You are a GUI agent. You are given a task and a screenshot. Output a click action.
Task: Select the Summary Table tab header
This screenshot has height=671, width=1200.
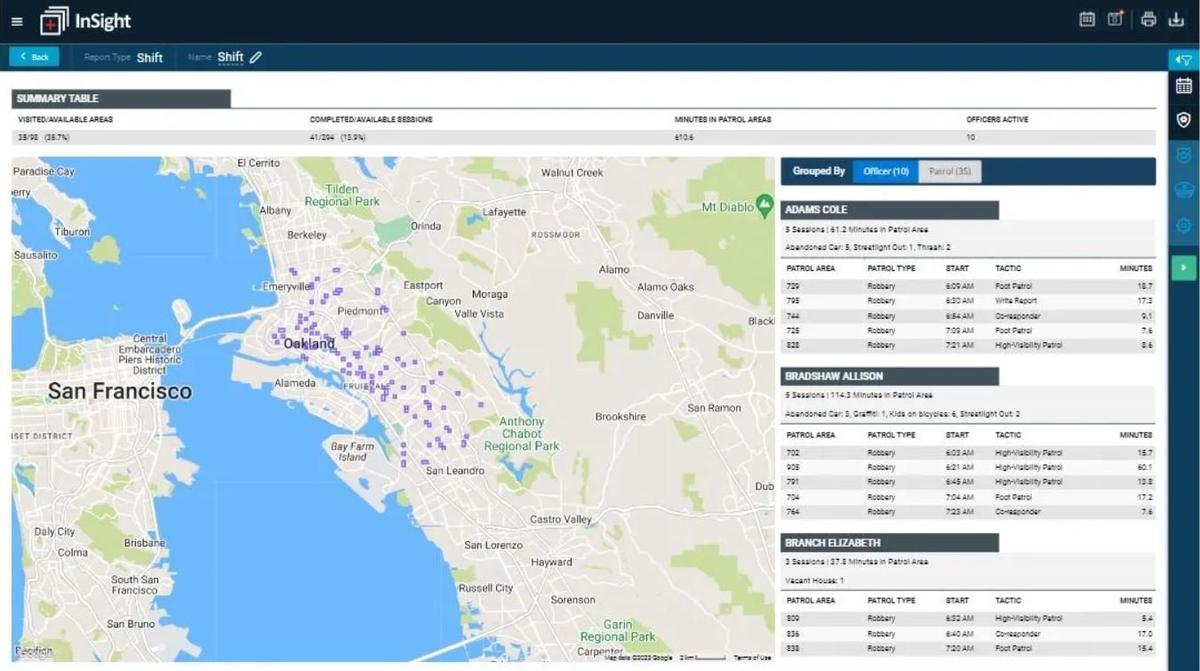pos(120,99)
